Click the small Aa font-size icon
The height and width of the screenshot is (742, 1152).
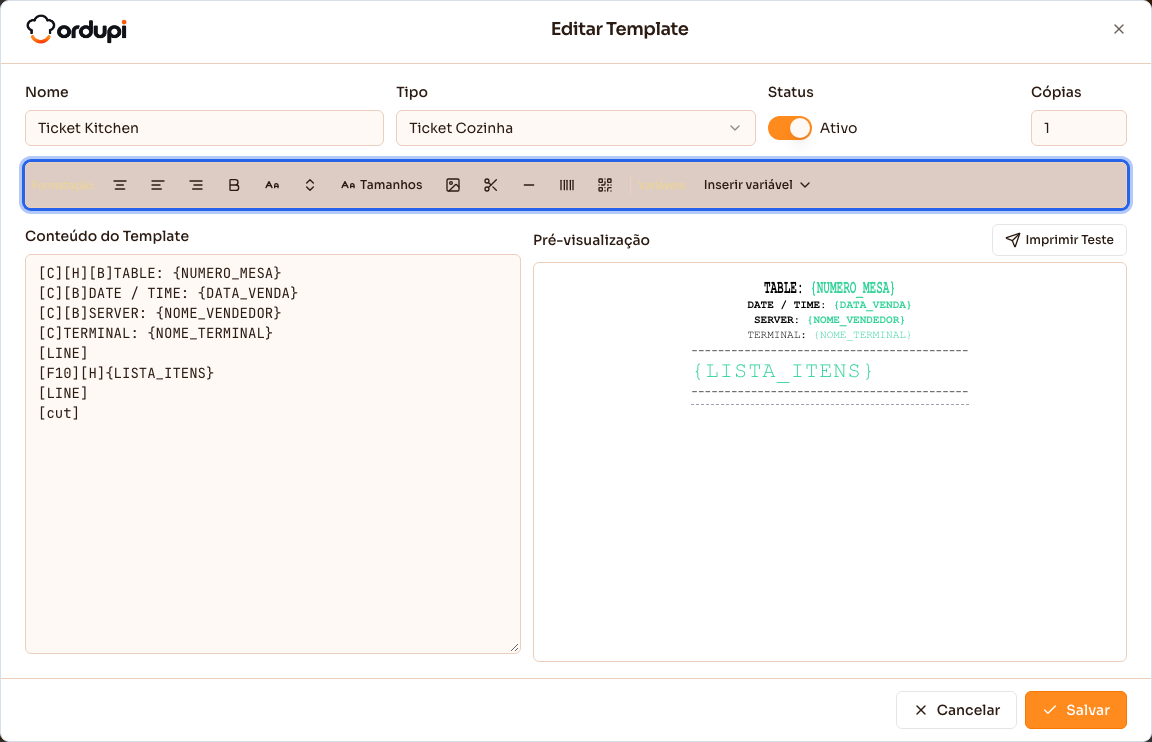(273, 185)
